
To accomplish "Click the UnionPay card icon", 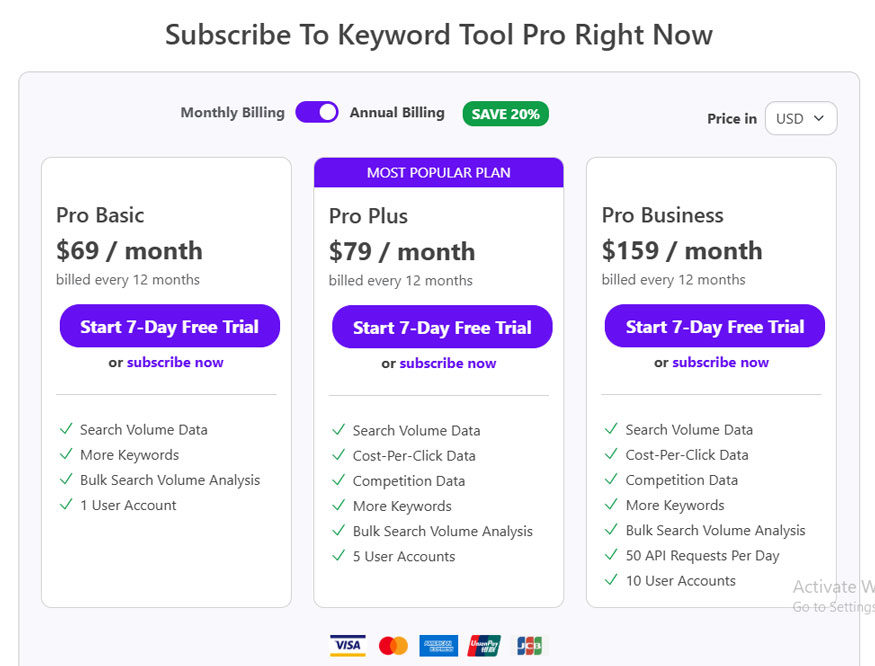I will point(484,646).
